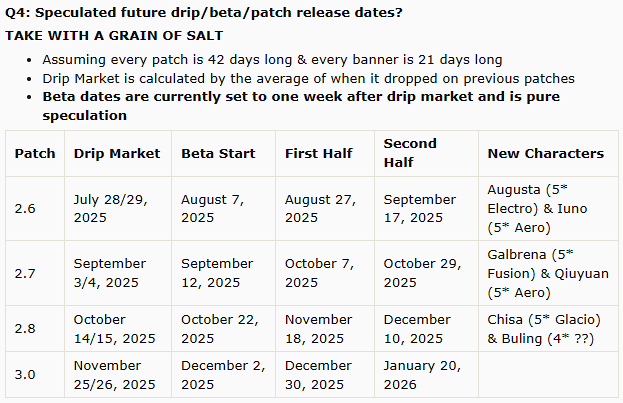Click Galbrena and Qiuyuan characters cell
This screenshot has height=403, width=623.
pos(548,273)
